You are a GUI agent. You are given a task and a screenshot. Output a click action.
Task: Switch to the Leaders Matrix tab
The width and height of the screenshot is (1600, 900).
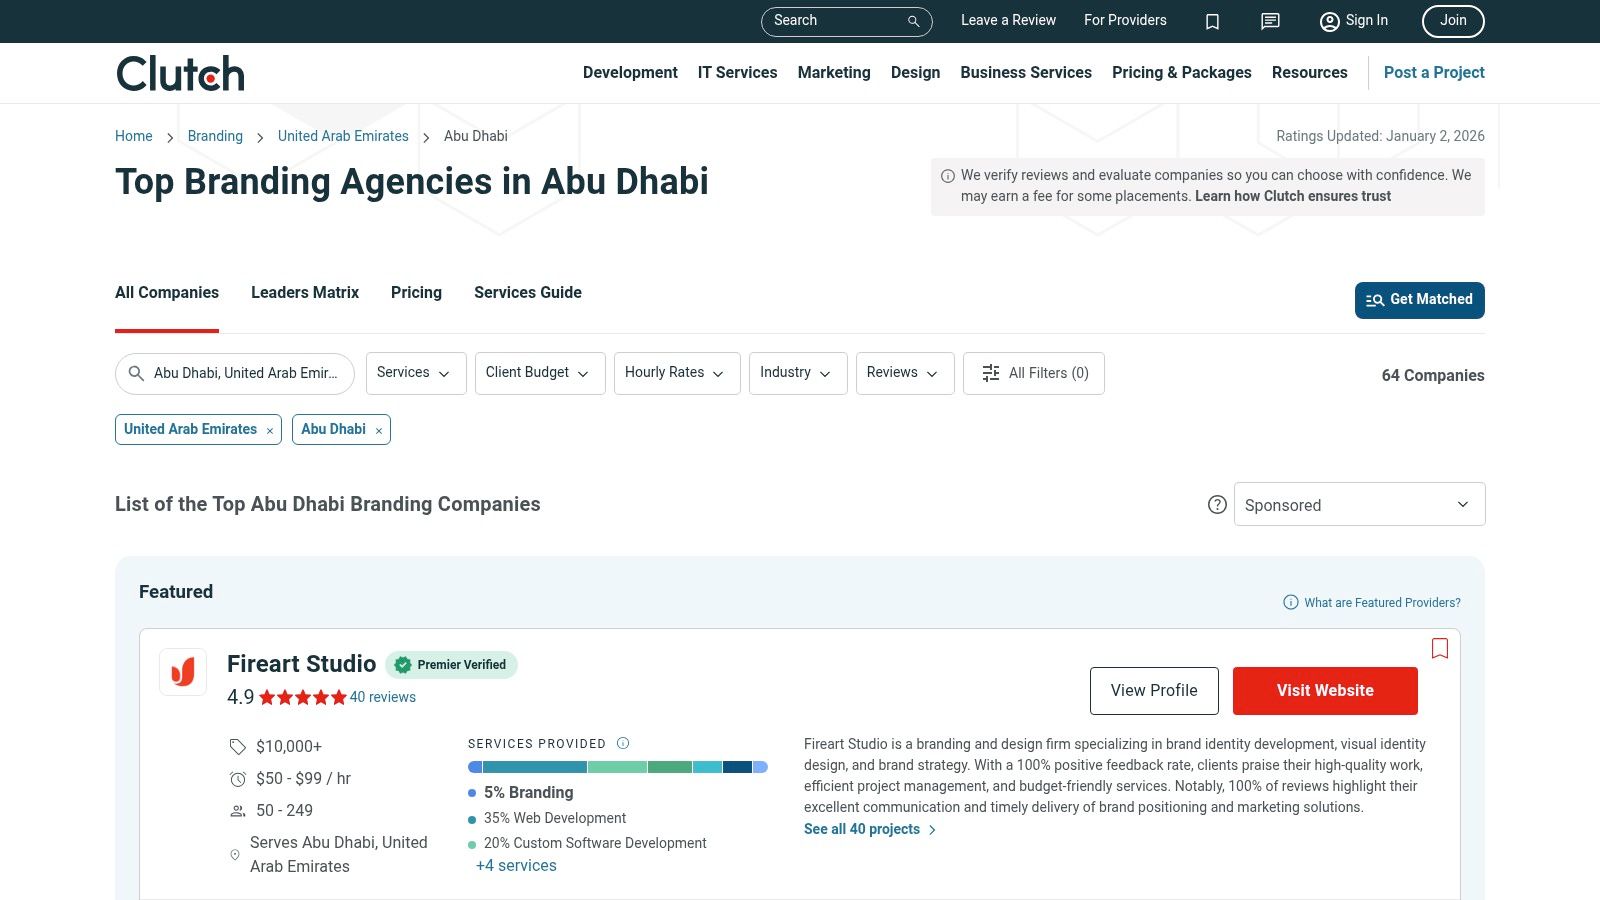click(304, 292)
